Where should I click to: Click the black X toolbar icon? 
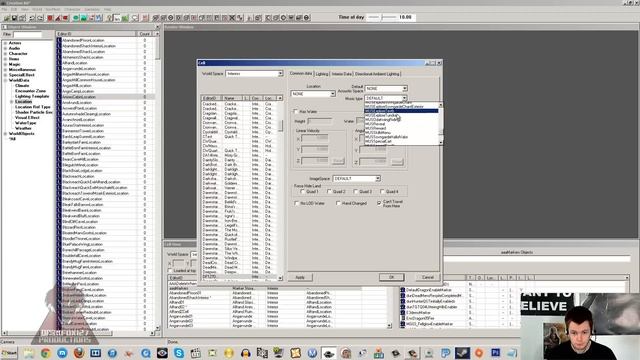click(232, 18)
